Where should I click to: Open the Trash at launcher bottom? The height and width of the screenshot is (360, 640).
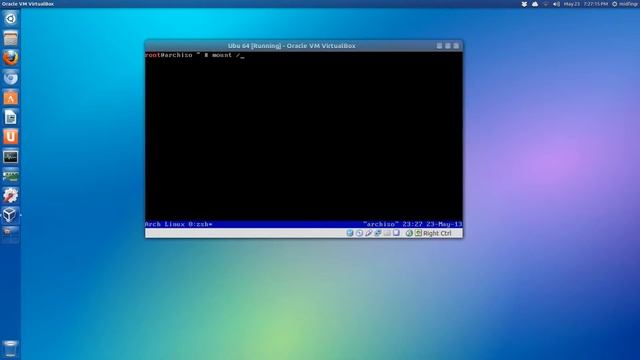click(11, 349)
